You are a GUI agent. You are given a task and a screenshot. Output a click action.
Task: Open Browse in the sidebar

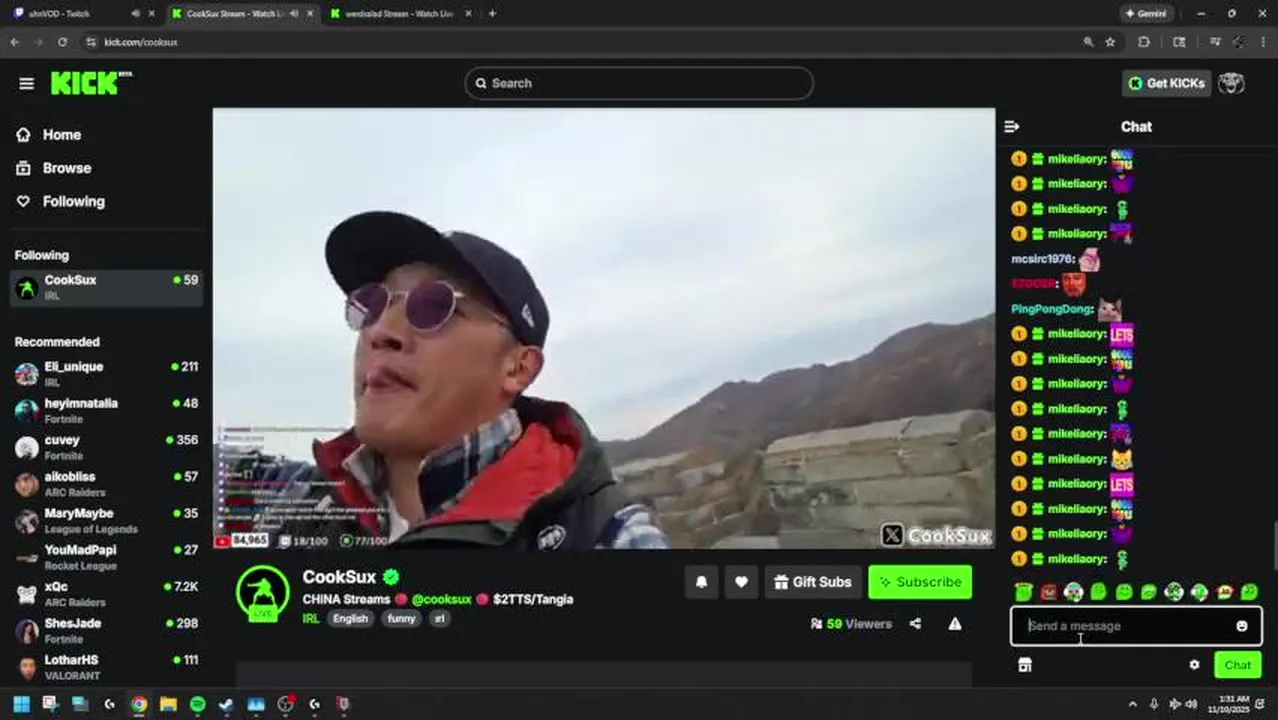[x=66, y=168]
